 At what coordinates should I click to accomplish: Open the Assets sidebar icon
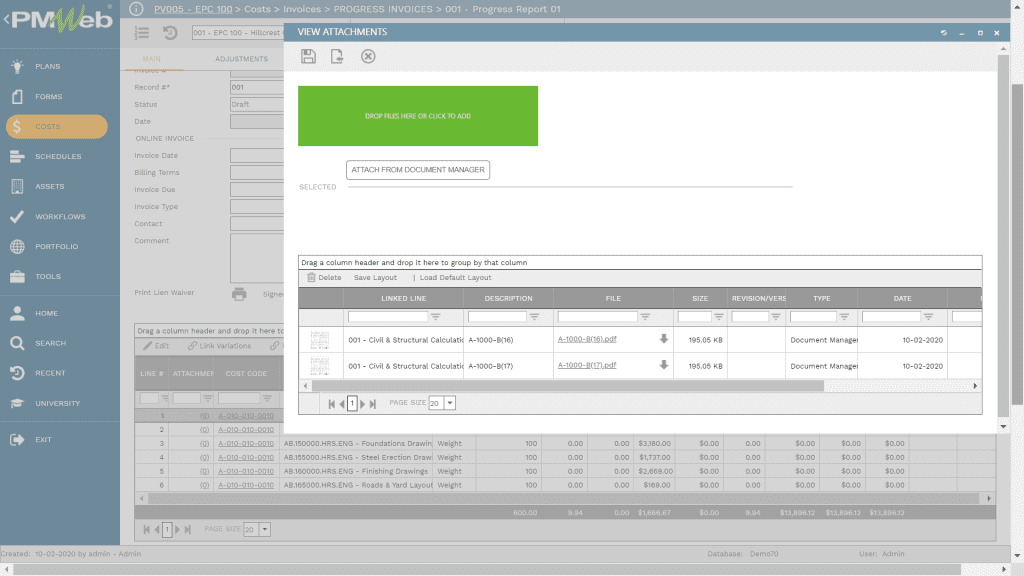pyautogui.click(x=18, y=187)
